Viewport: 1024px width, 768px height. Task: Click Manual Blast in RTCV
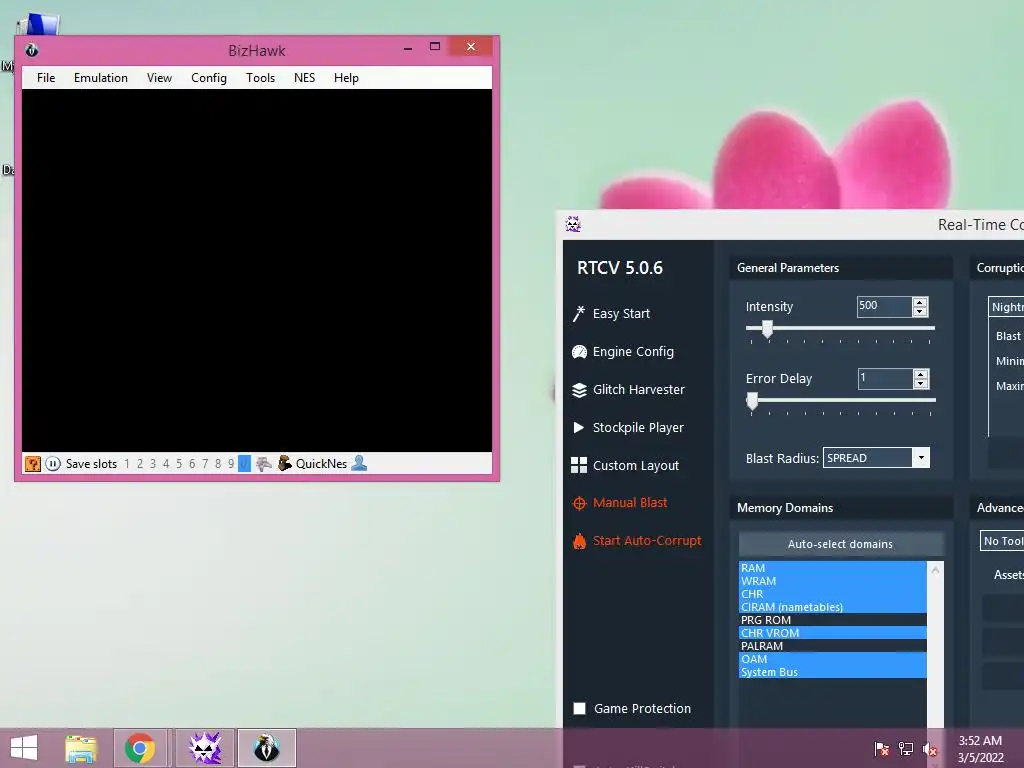tap(630, 503)
